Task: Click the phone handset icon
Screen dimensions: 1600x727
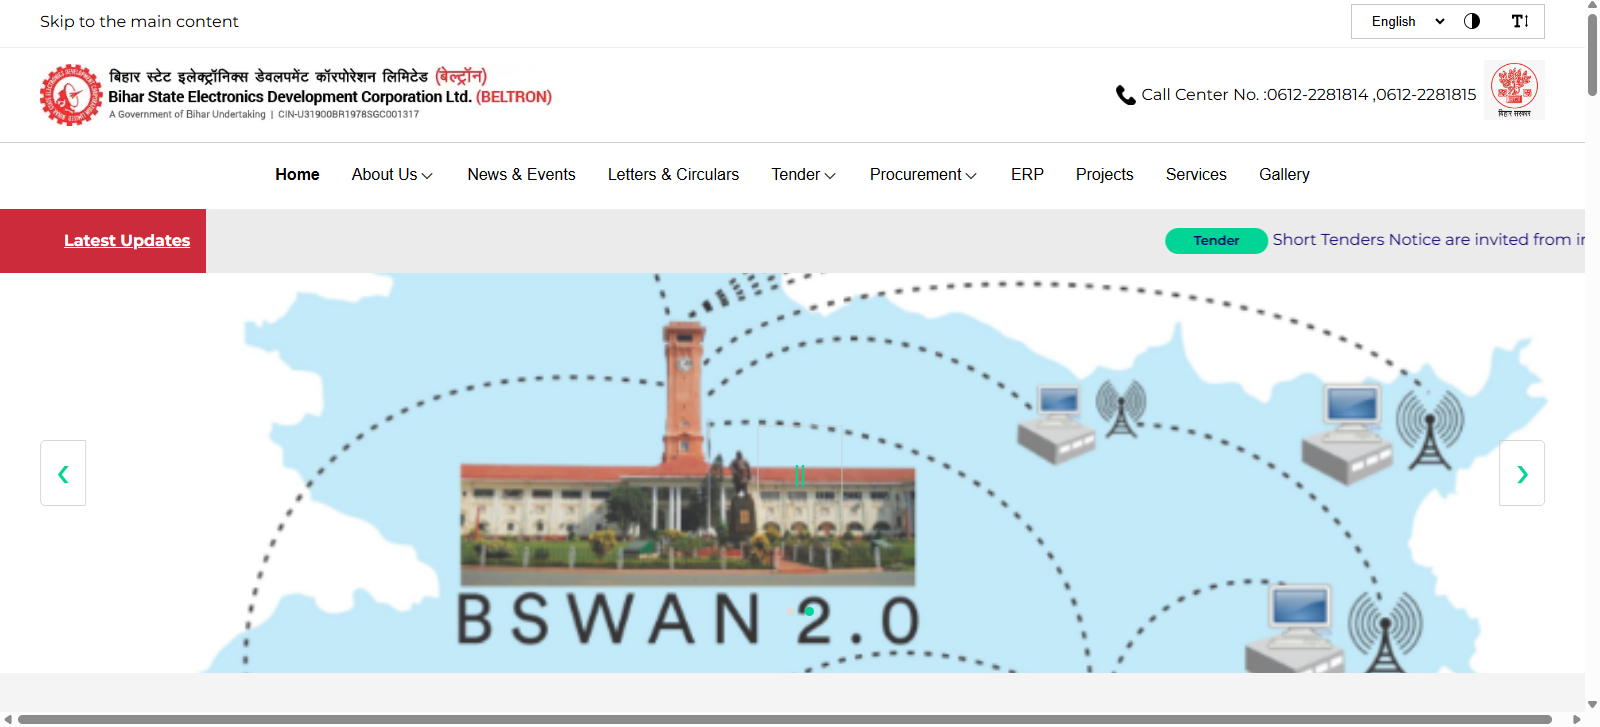Action: click(1126, 95)
